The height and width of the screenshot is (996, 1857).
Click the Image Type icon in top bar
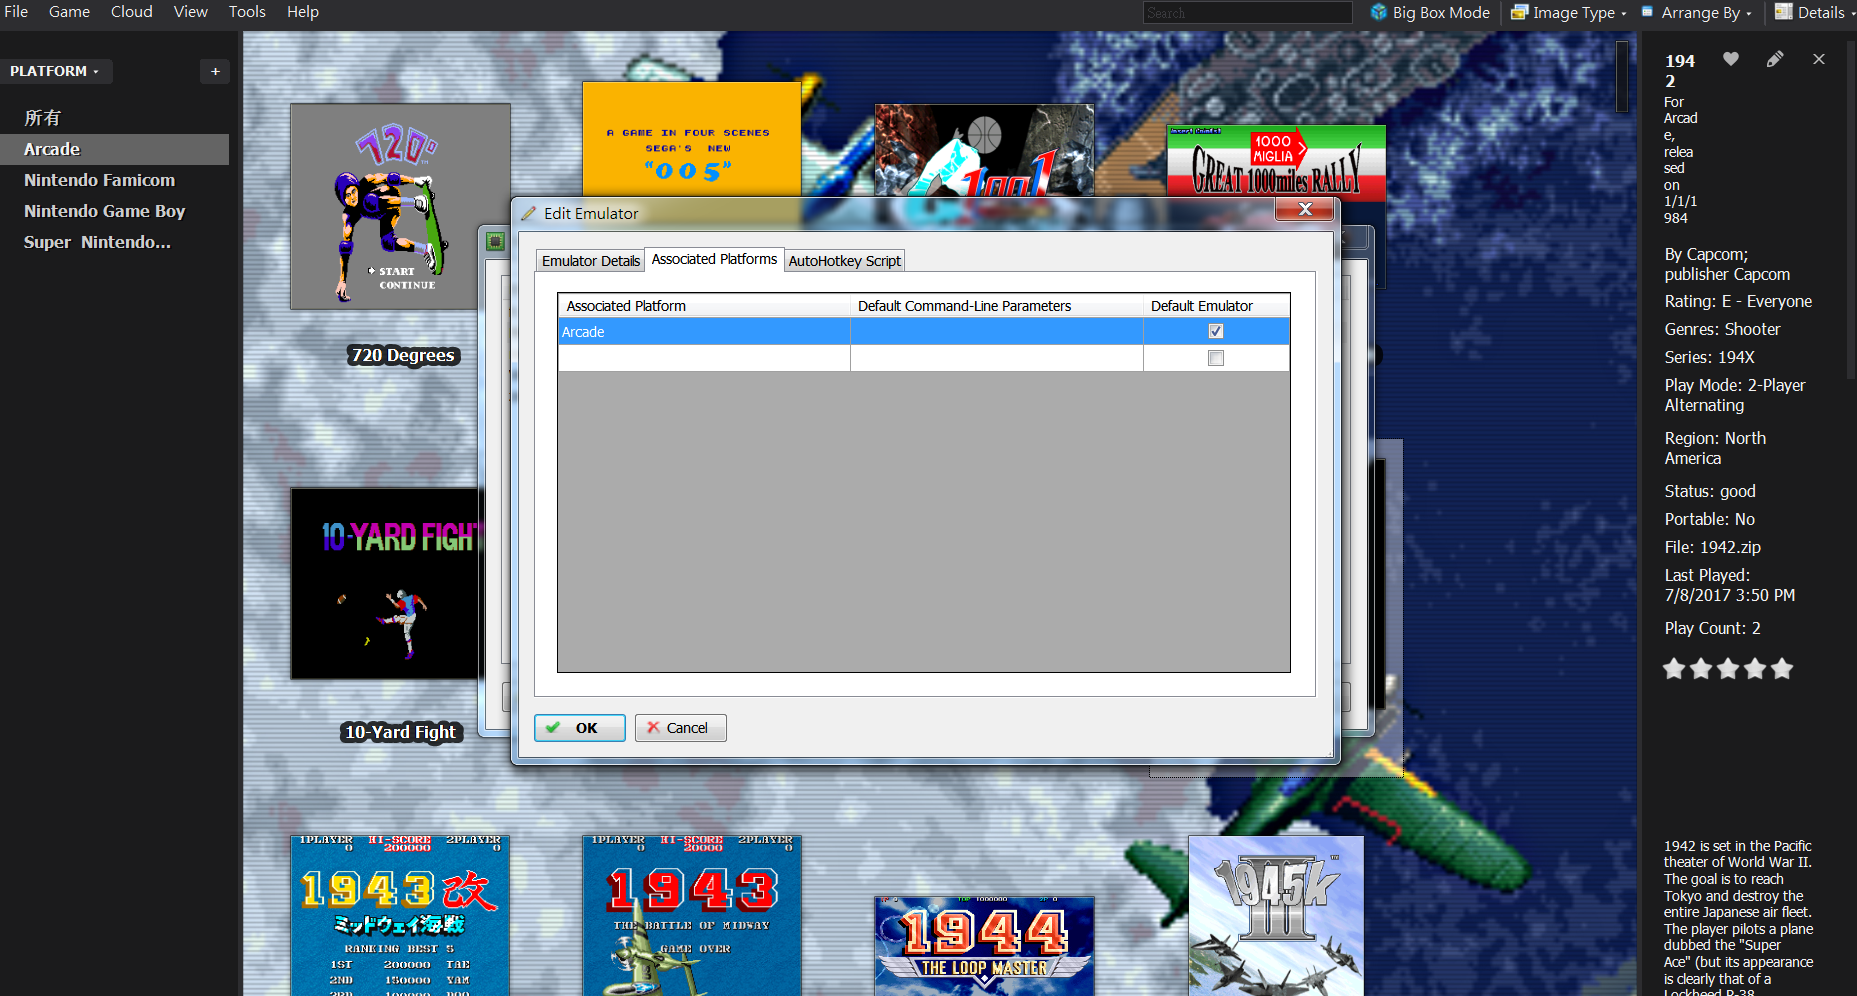1519,12
